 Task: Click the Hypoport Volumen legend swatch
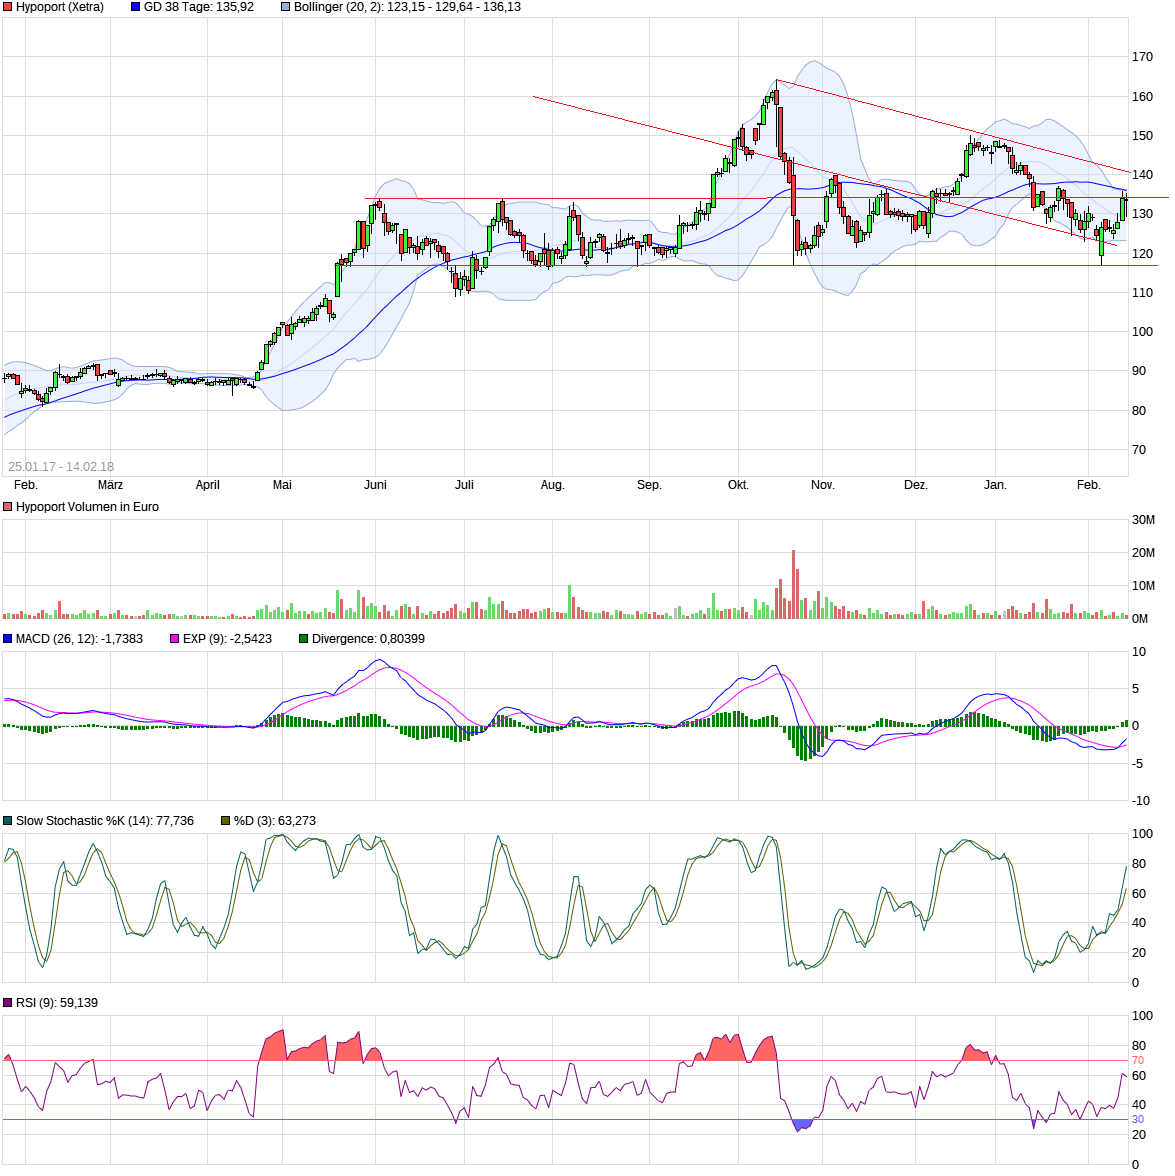tap(8, 507)
